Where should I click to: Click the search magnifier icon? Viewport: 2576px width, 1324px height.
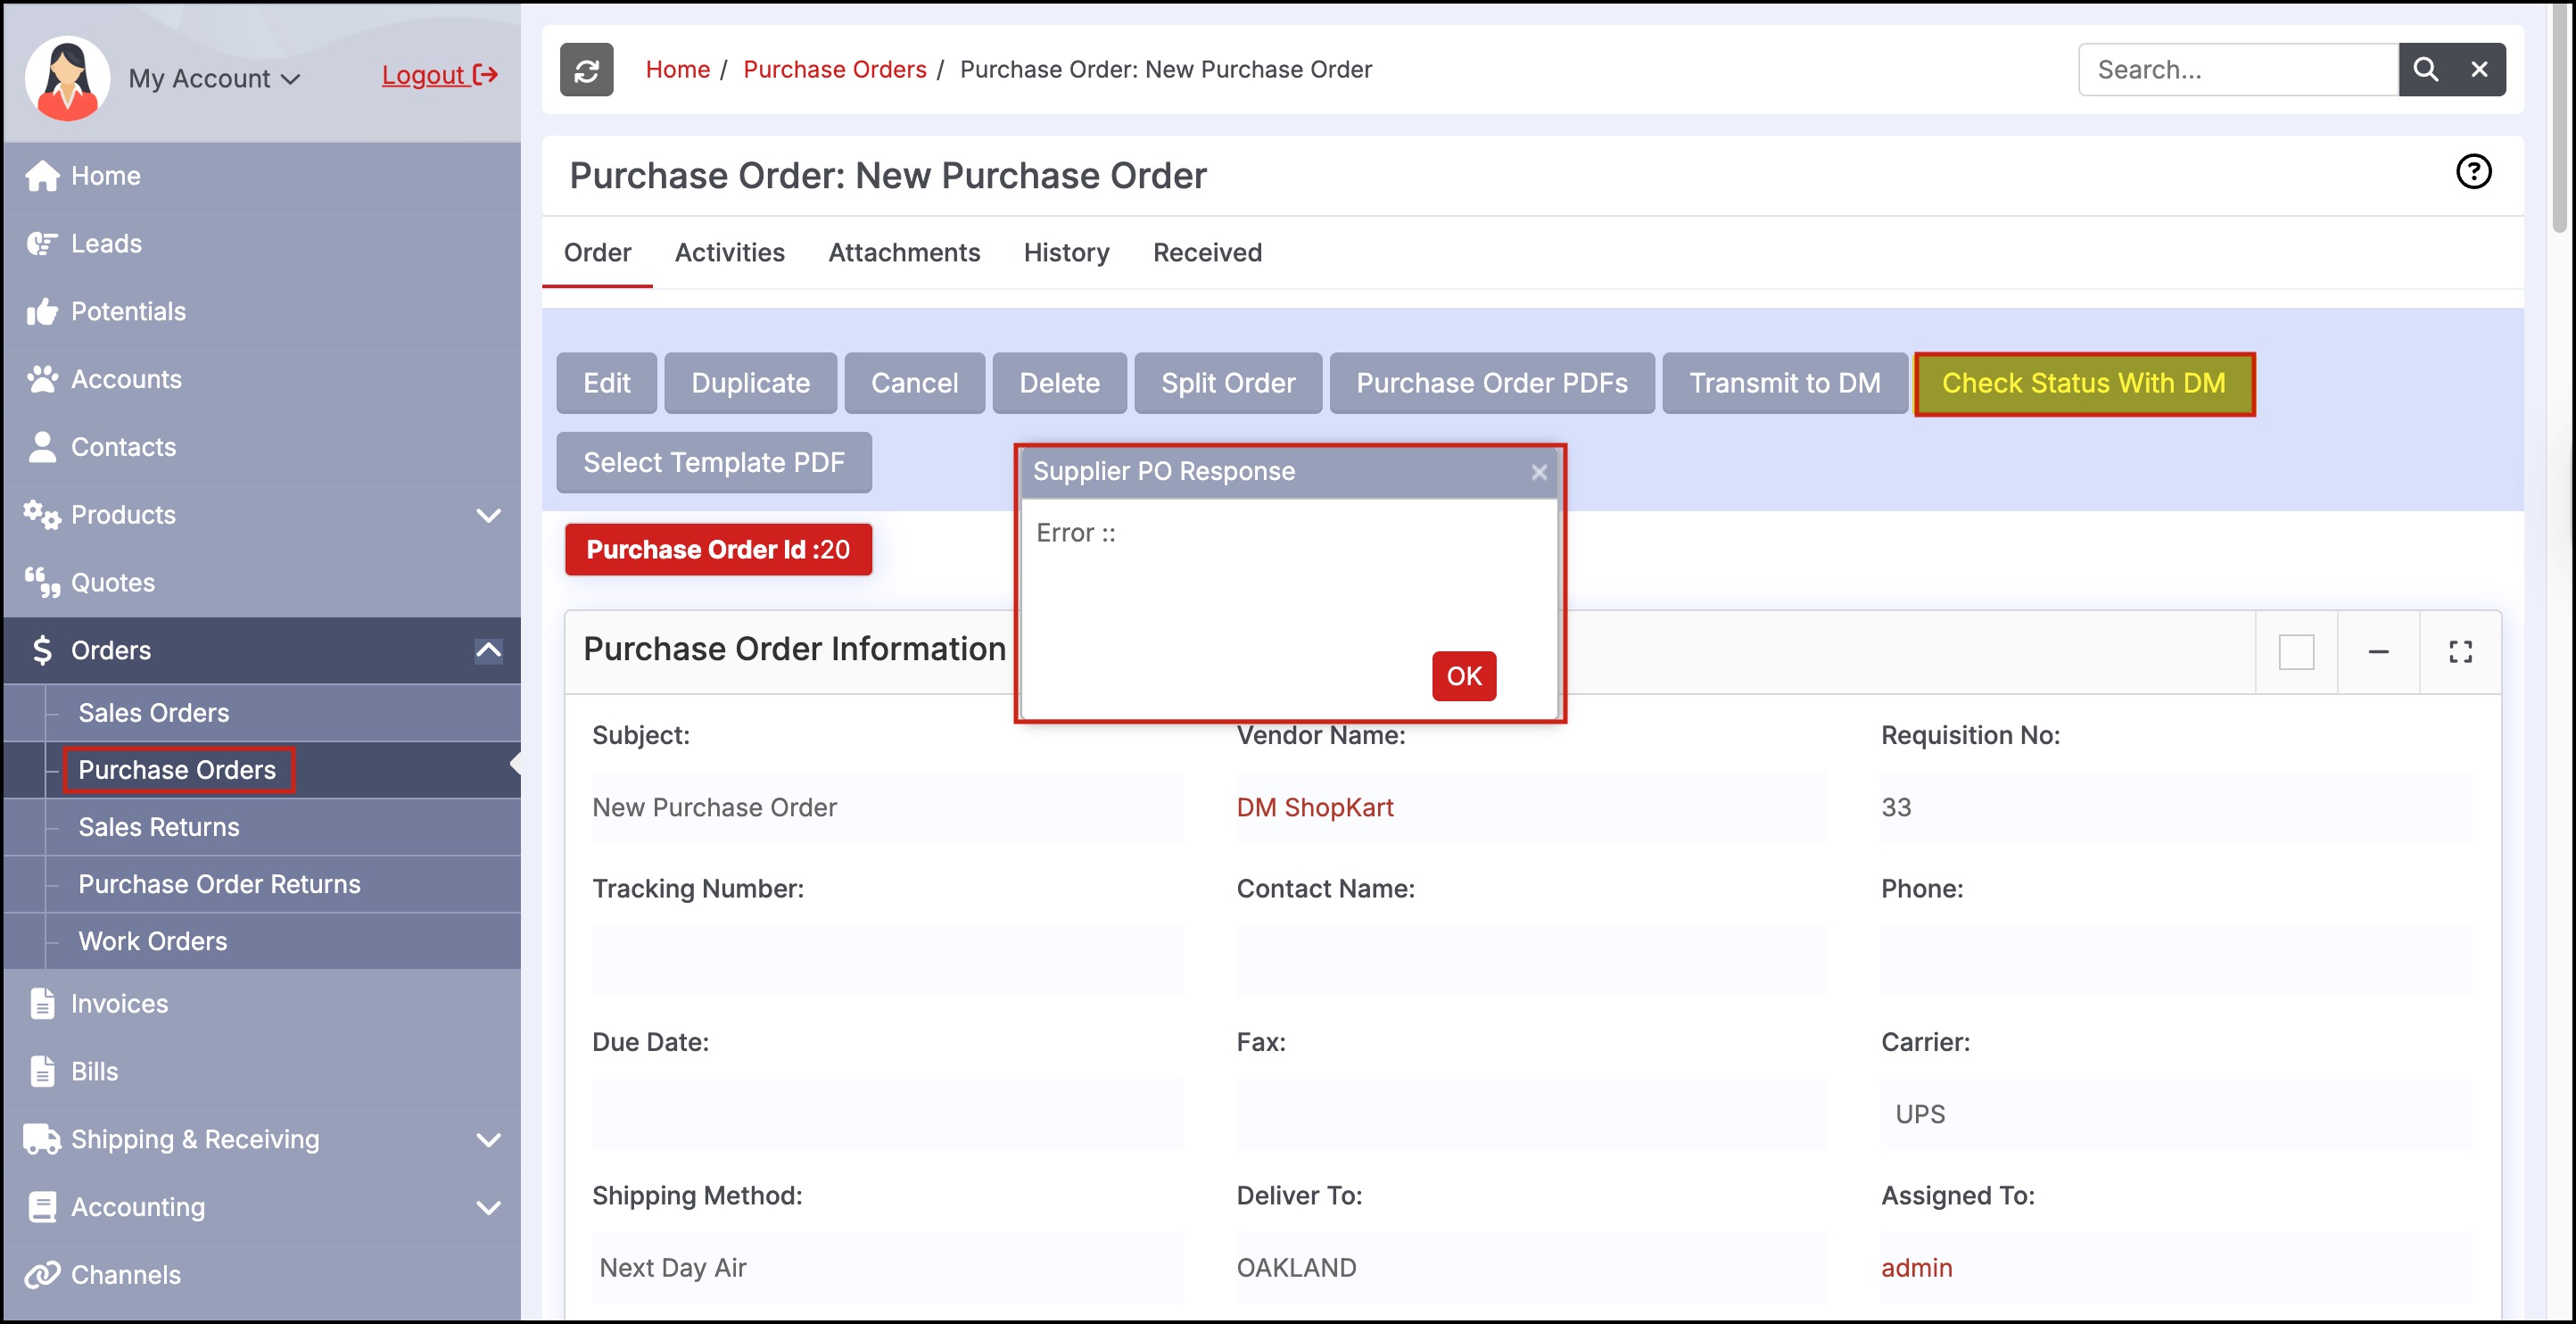point(2424,70)
